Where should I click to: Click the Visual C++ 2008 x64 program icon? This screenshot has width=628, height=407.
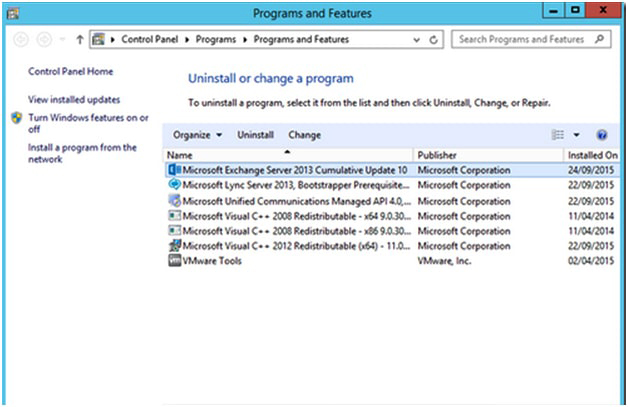click(174, 216)
